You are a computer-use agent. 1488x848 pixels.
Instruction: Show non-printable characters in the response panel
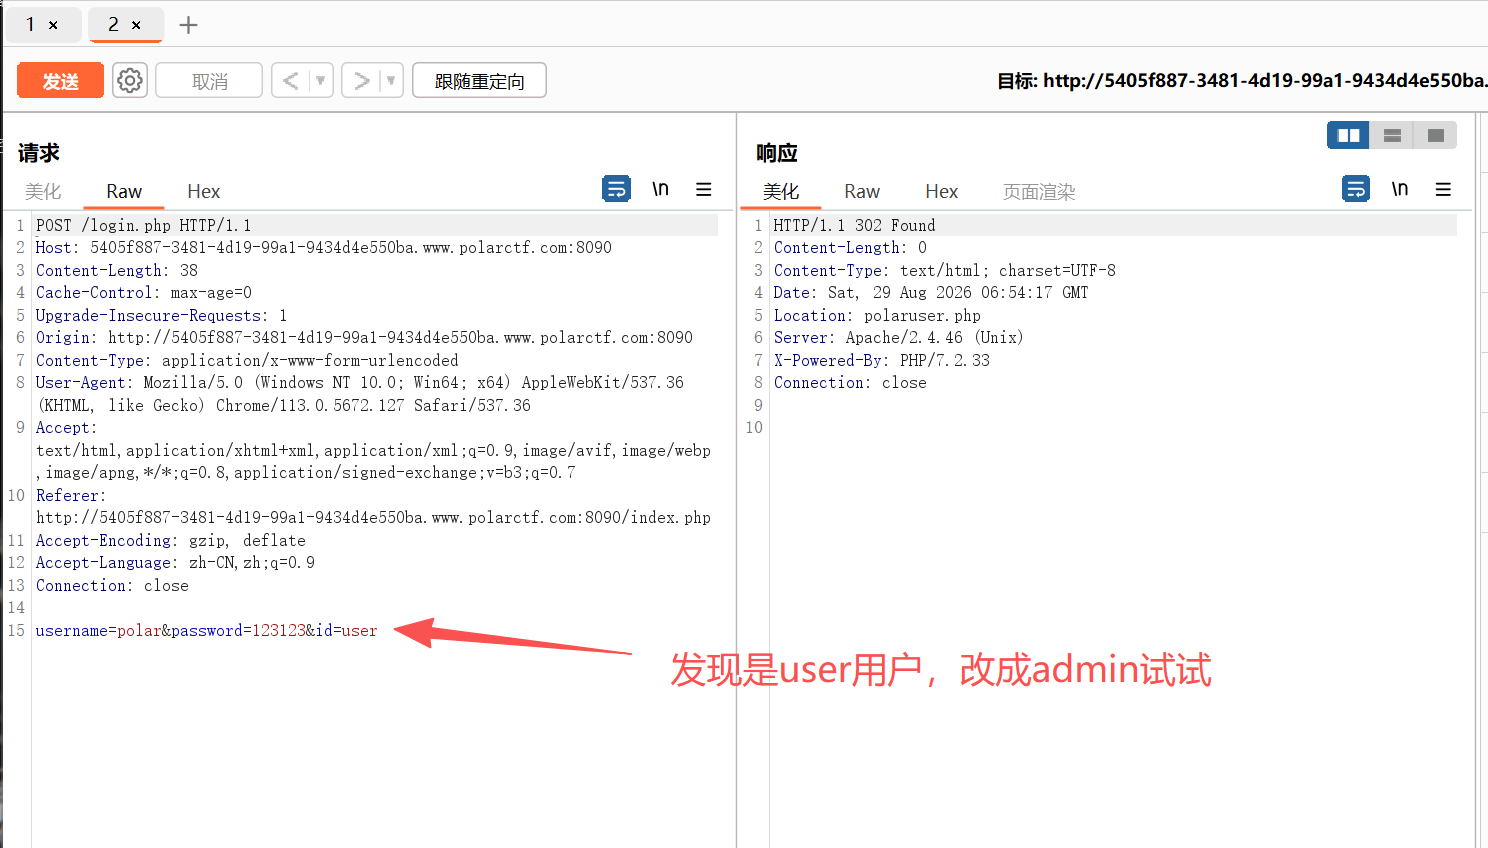coord(1400,188)
